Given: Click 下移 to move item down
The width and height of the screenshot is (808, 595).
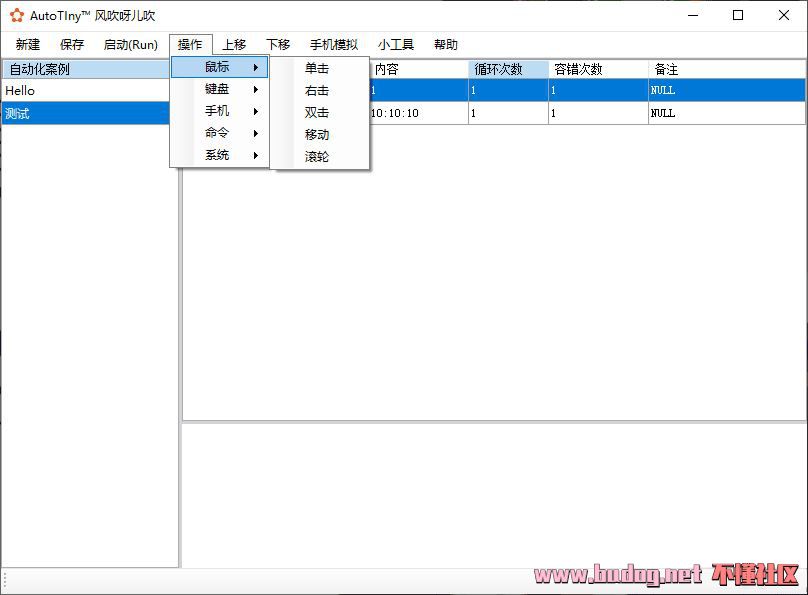Looking at the screenshot, I should [278, 45].
